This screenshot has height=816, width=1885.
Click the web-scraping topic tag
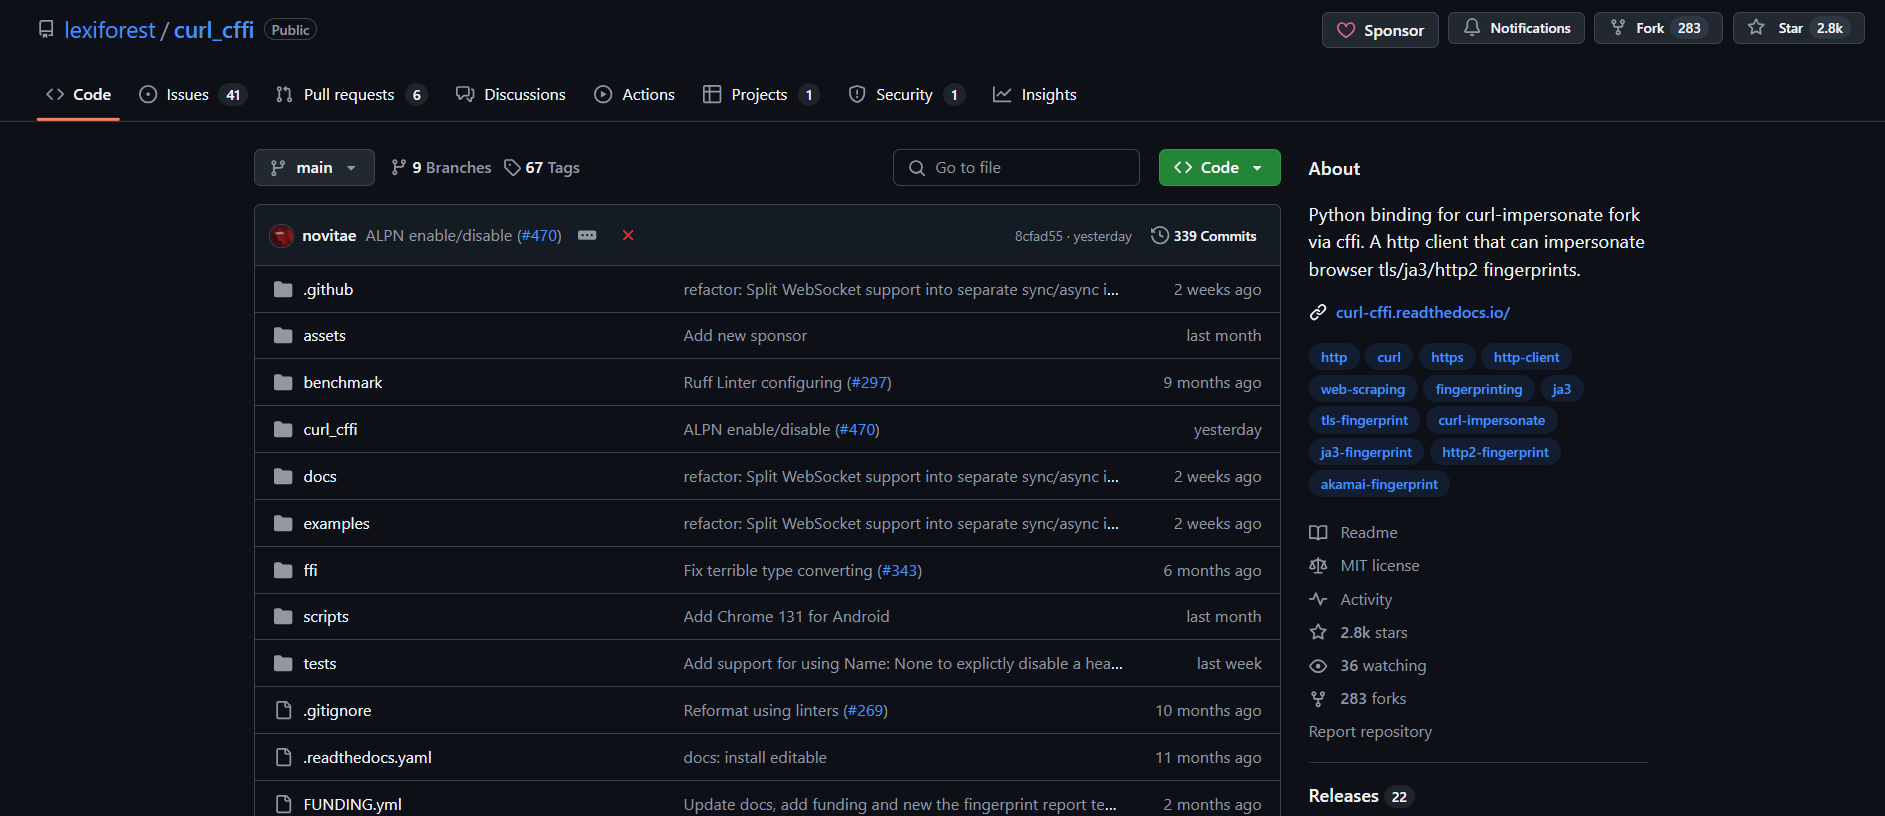pyautogui.click(x=1362, y=390)
